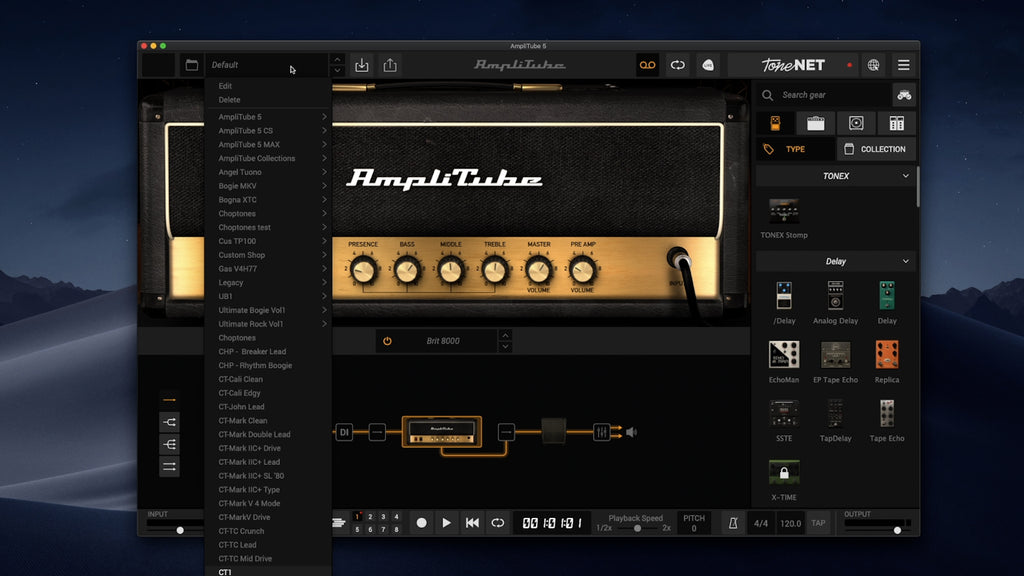Open the ToneNET globe browser icon
Viewport: 1024px width, 576px height.
coord(872,64)
